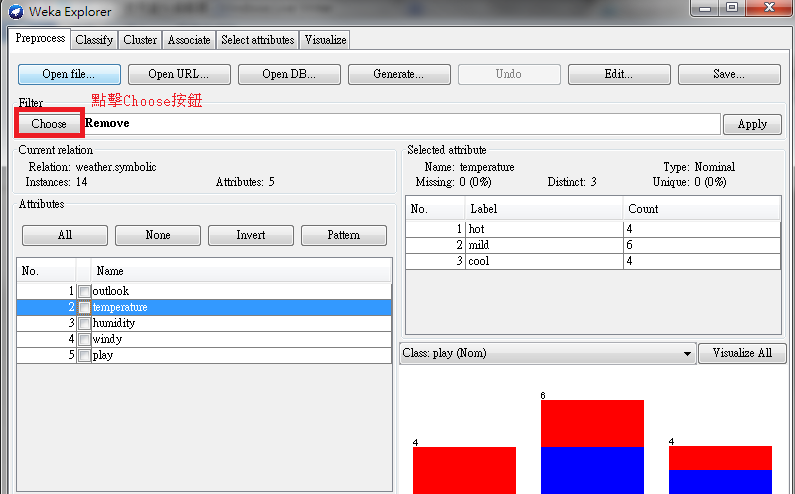Click the Save... button

click(x=729, y=74)
